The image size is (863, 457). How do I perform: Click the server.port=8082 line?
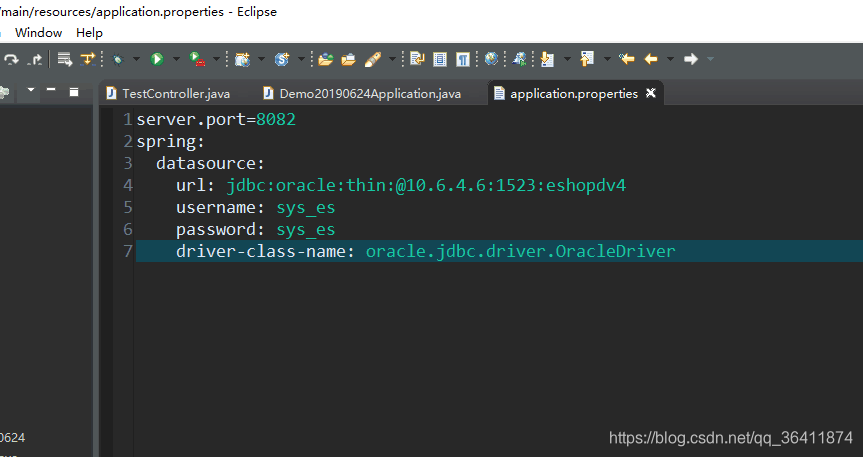click(216, 119)
